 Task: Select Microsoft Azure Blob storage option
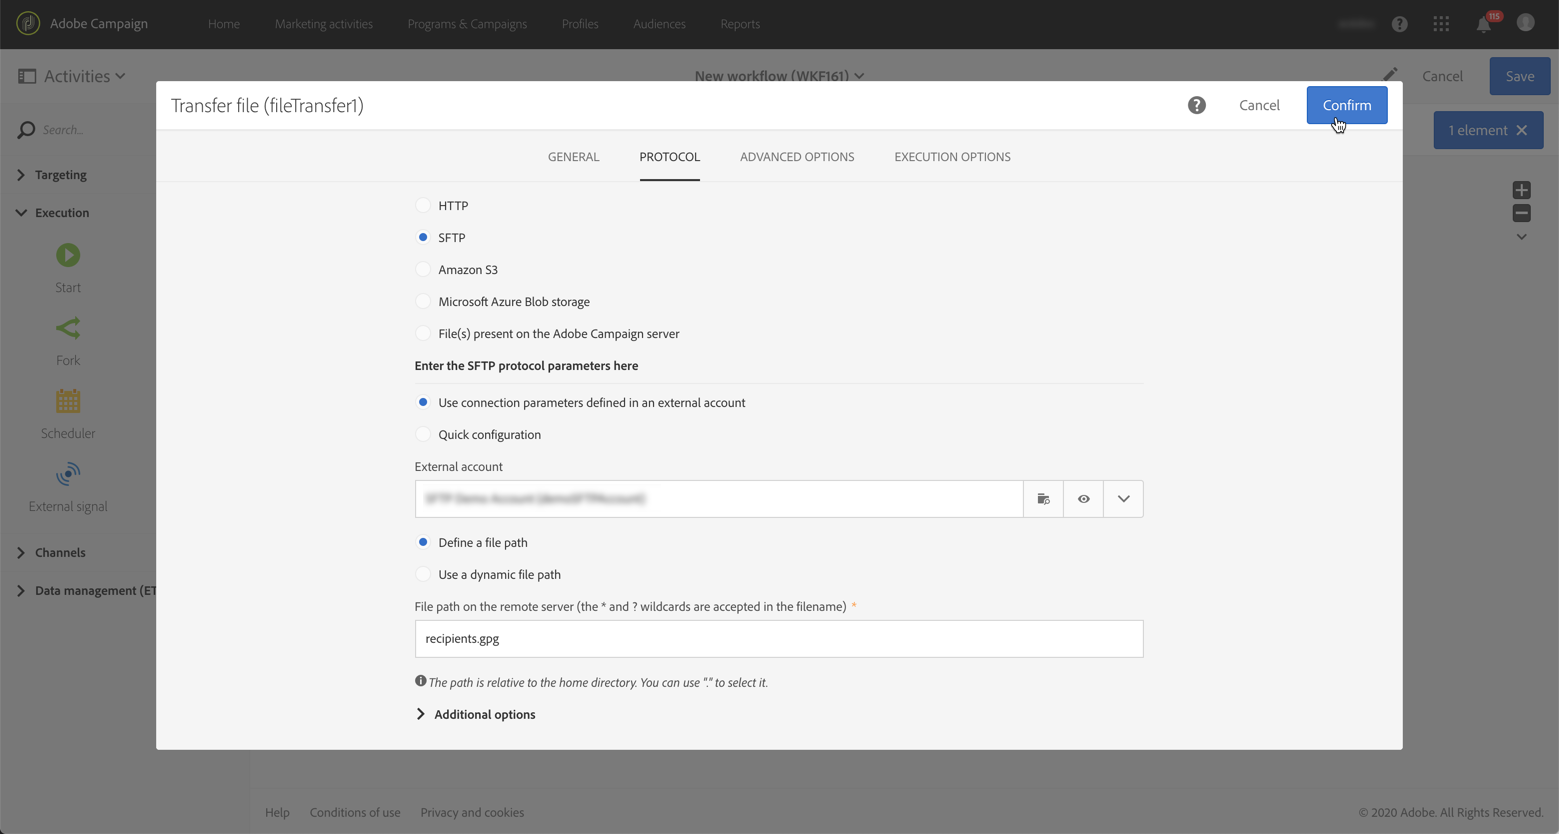point(423,301)
